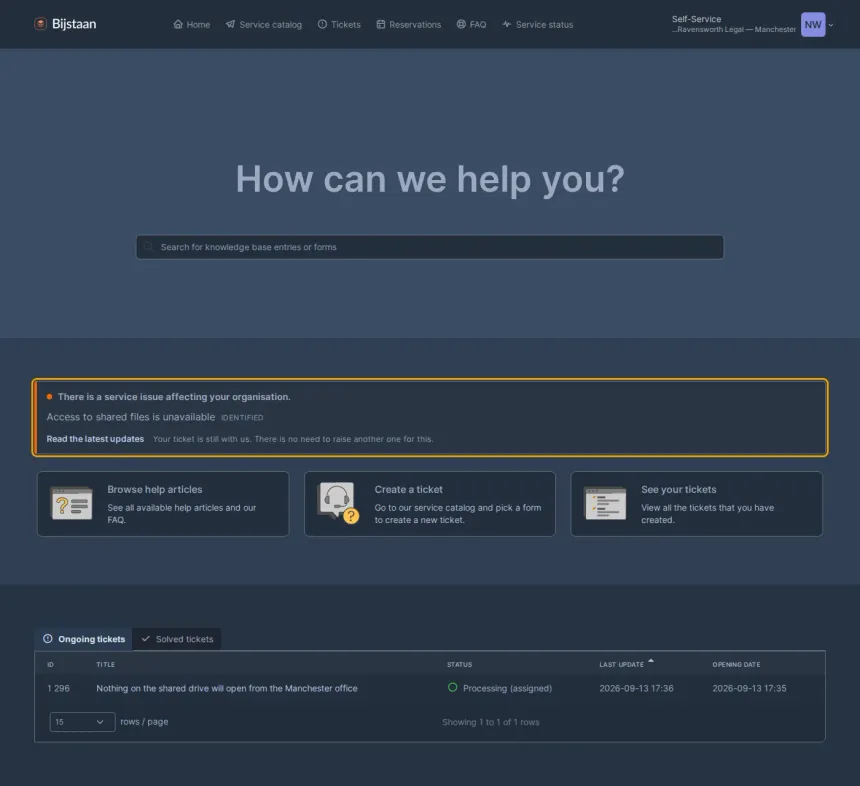Screen dimensions: 860x786
Task: Open the Create a ticket card
Action: [x=430, y=504]
